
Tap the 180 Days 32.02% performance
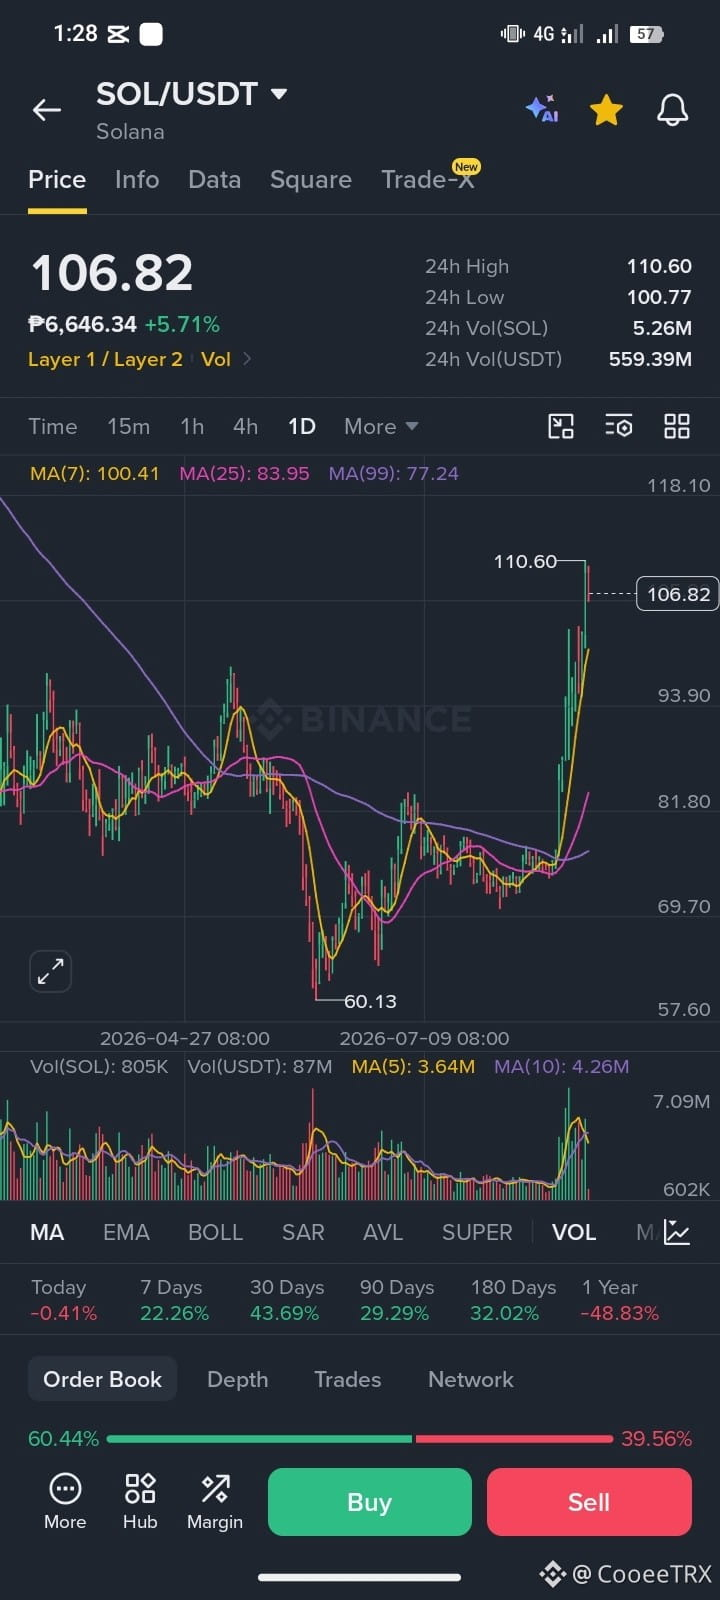513,1300
